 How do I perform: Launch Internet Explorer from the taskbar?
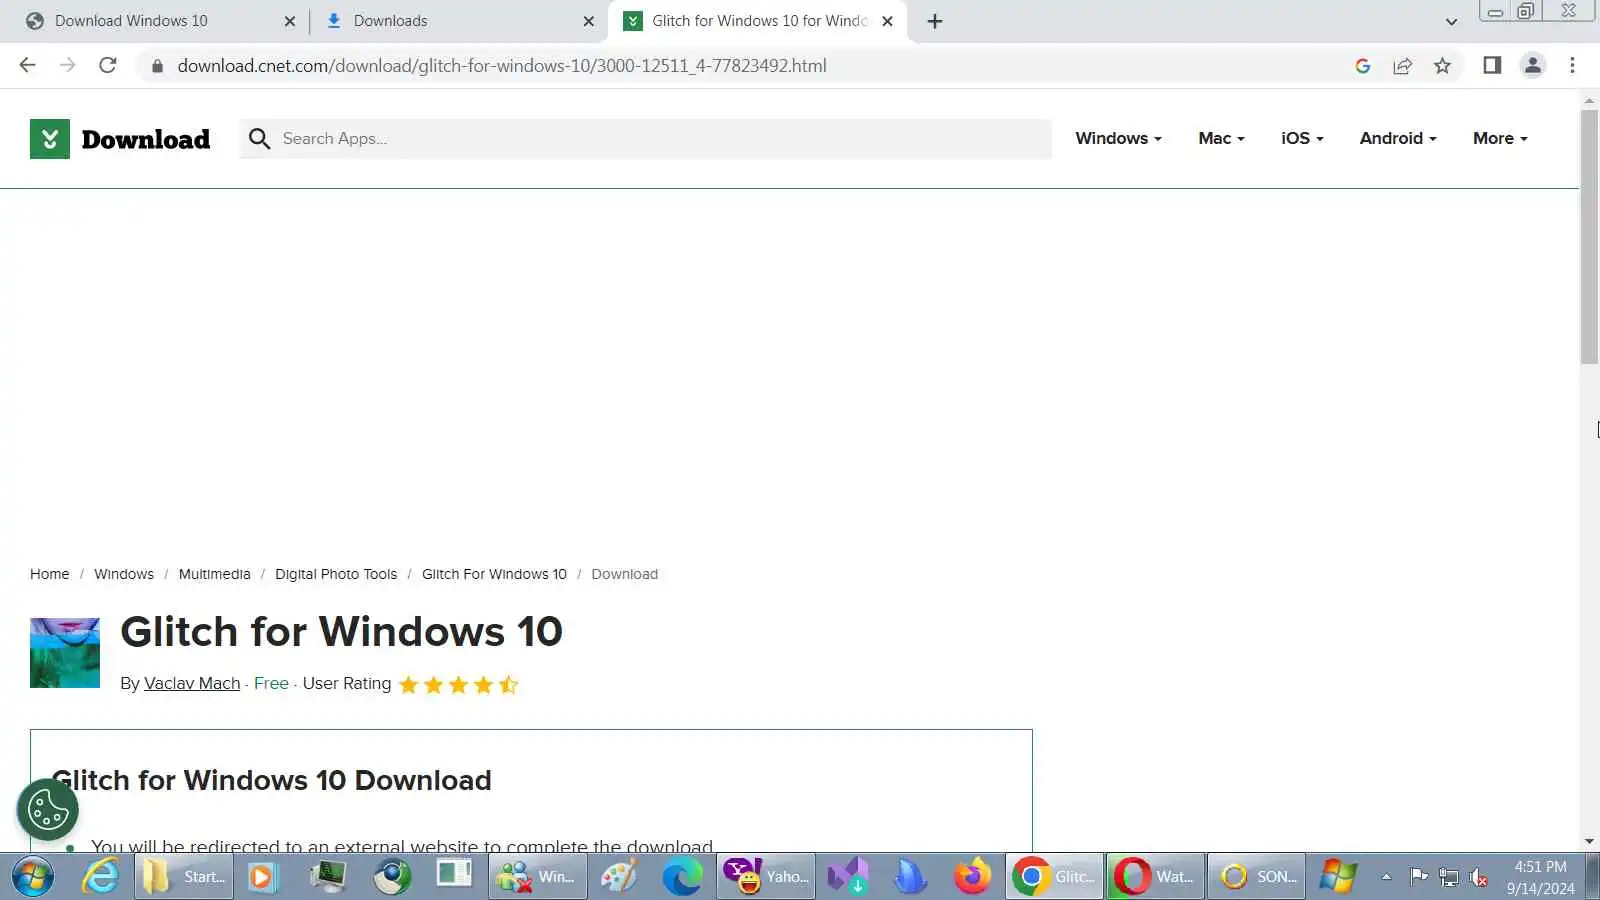coord(100,877)
